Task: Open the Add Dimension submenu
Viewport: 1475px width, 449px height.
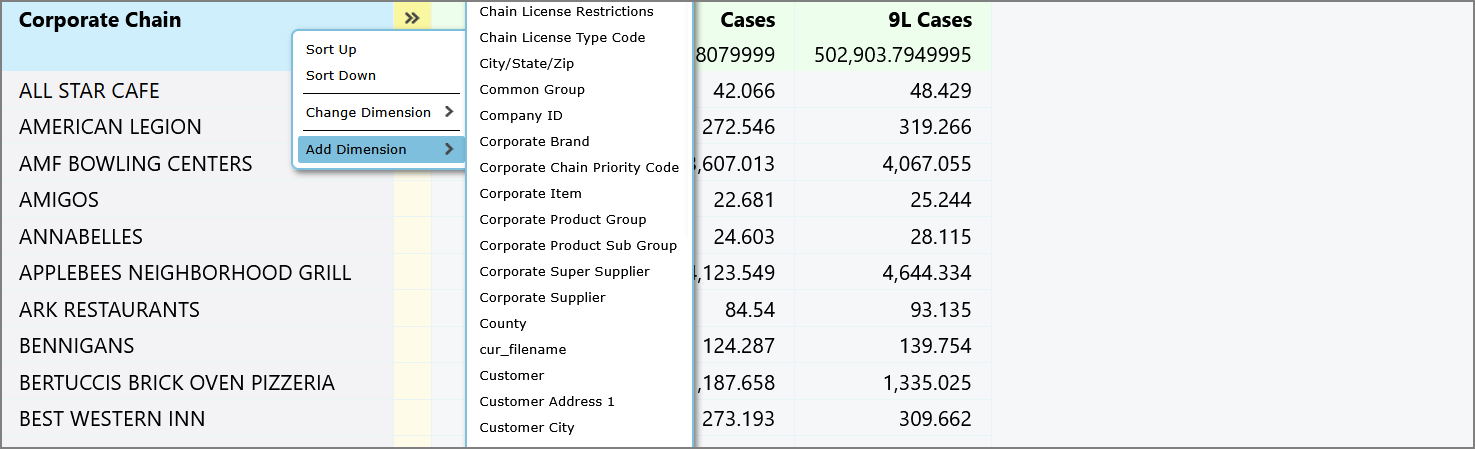Action: pos(380,149)
